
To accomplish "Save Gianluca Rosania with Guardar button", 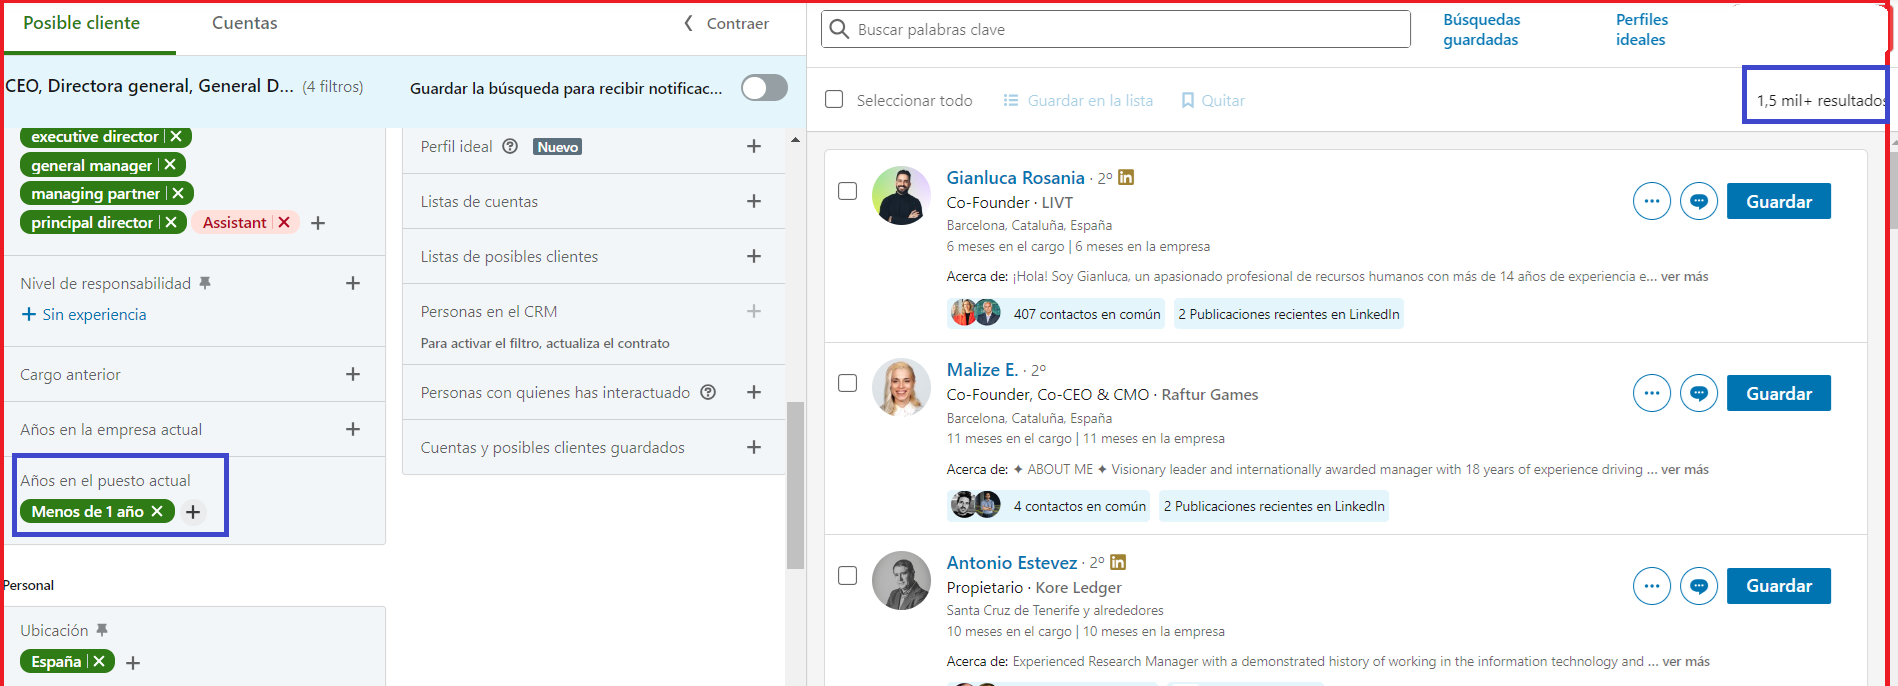I will click(x=1779, y=201).
